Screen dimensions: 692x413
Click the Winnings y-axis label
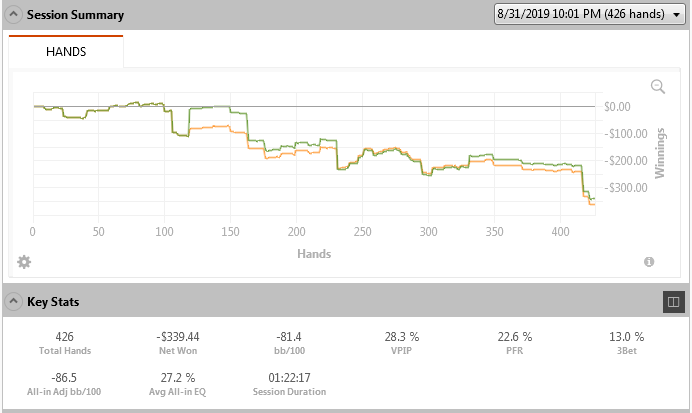(660, 153)
